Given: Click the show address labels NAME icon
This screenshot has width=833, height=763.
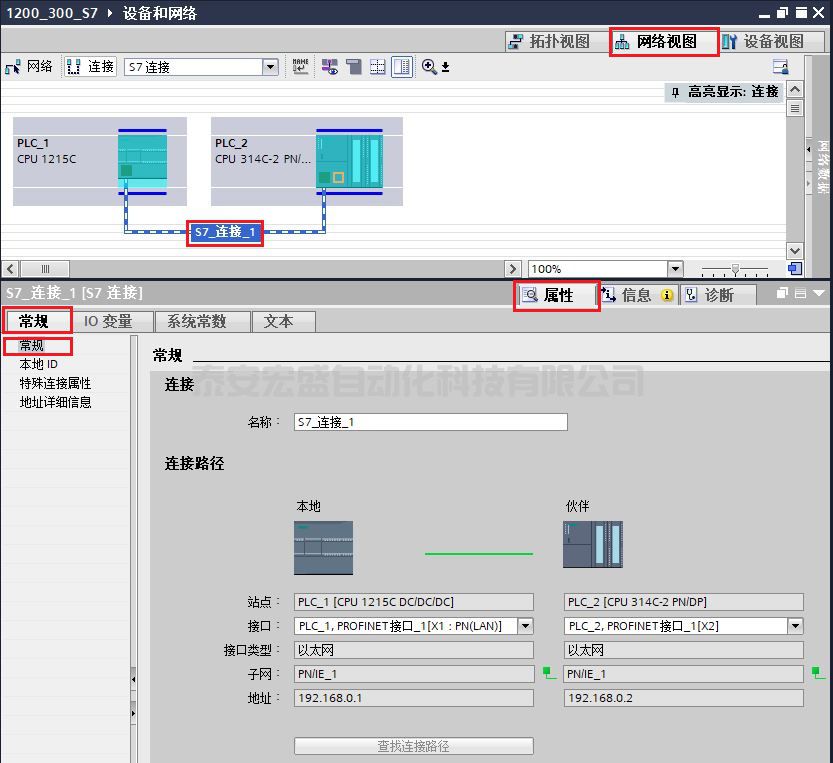Looking at the screenshot, I should [301, 67].
